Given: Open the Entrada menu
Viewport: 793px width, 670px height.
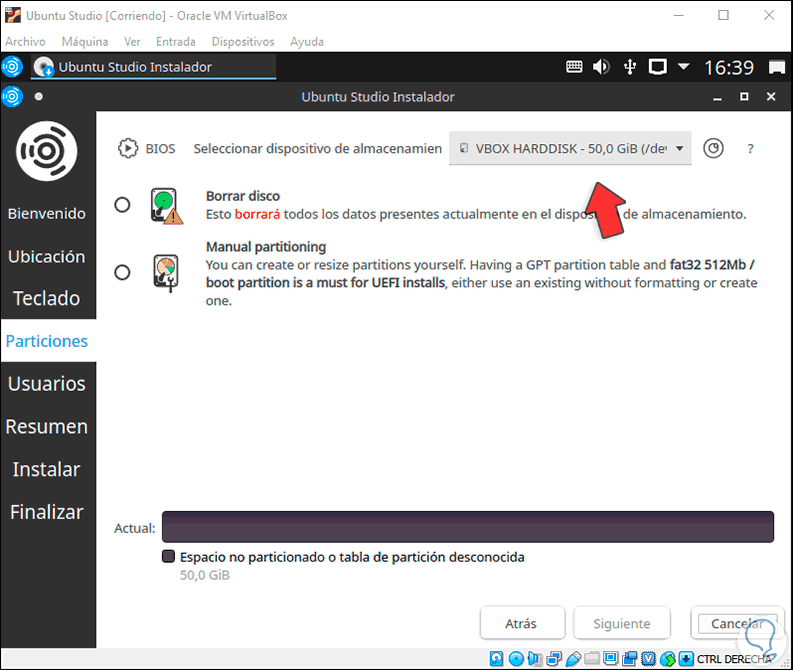Looking at the screenshot, I should coord(175,41).
